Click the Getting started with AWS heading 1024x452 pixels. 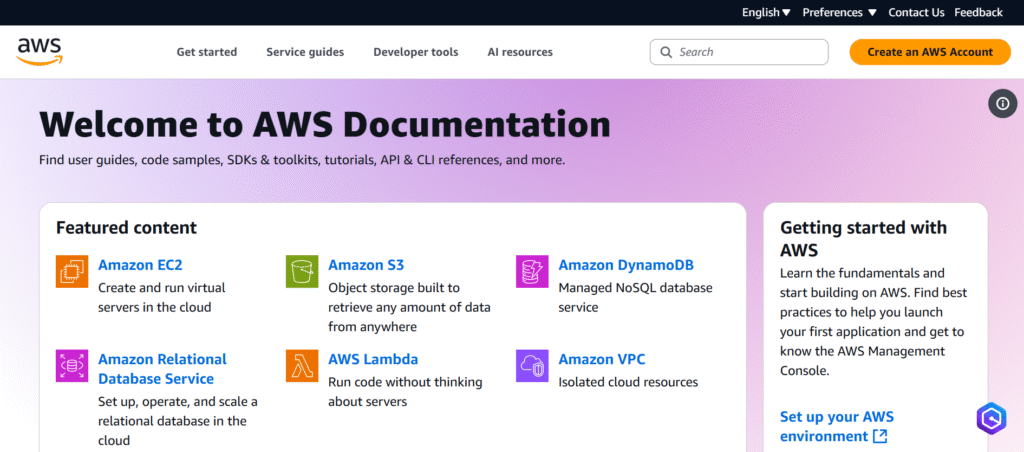(863, 238)
